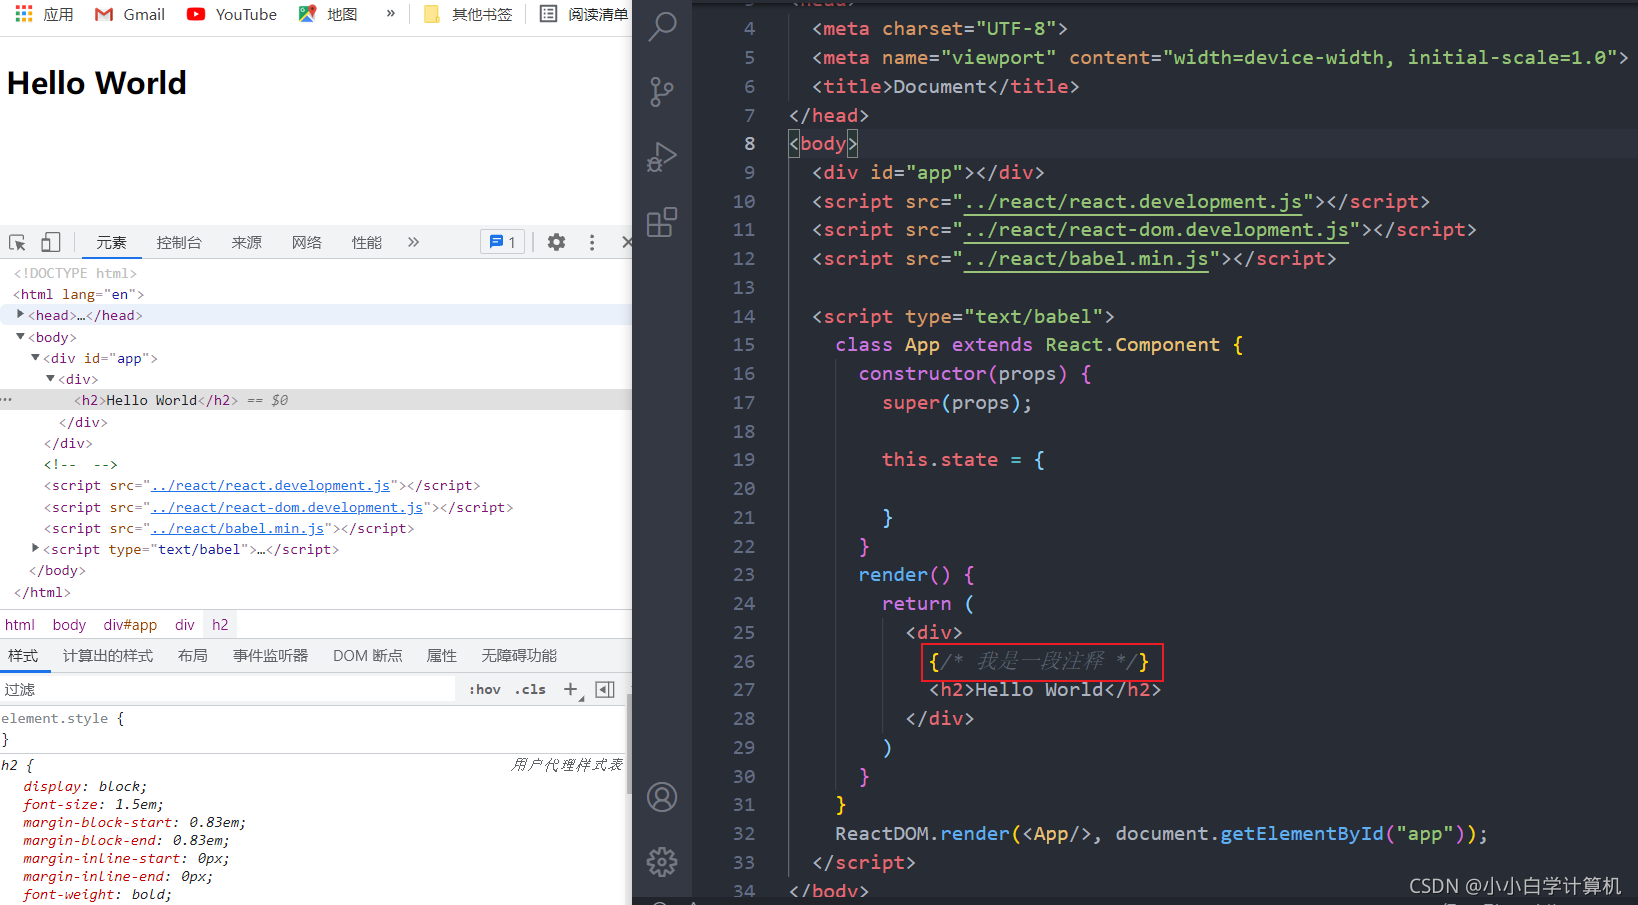This screenshot has width=1638, height=905.
Task: Switch to the 无障碍功能 Accessibility tab
Action: [x=519, y=656]
